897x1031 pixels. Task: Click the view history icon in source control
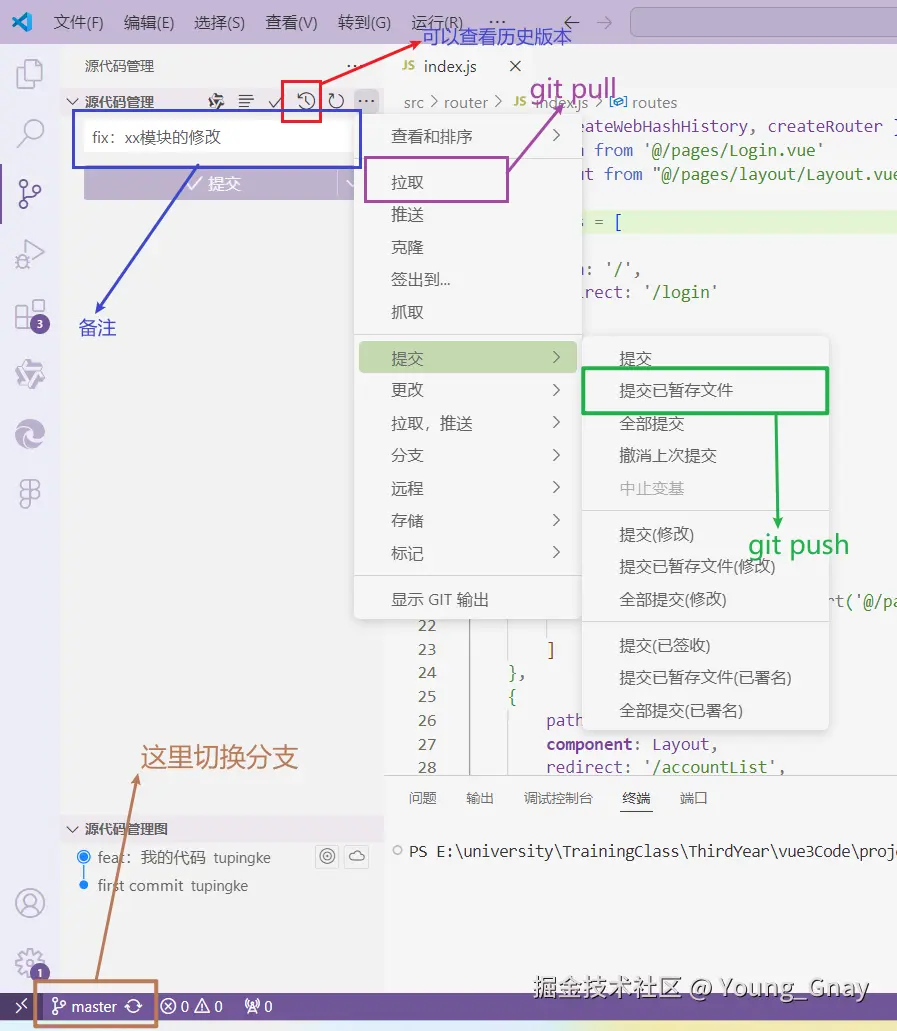(x=305, y=101)
